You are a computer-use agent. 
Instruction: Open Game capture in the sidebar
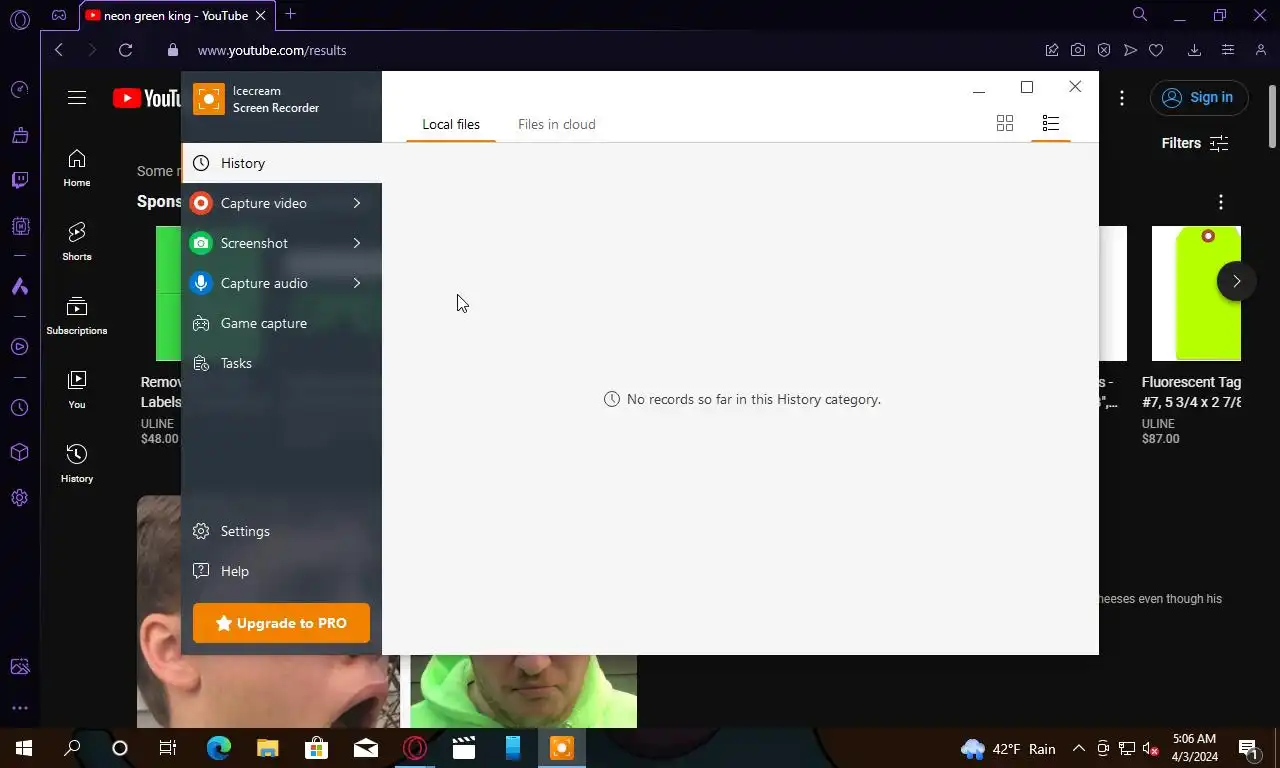pos(281,323)
